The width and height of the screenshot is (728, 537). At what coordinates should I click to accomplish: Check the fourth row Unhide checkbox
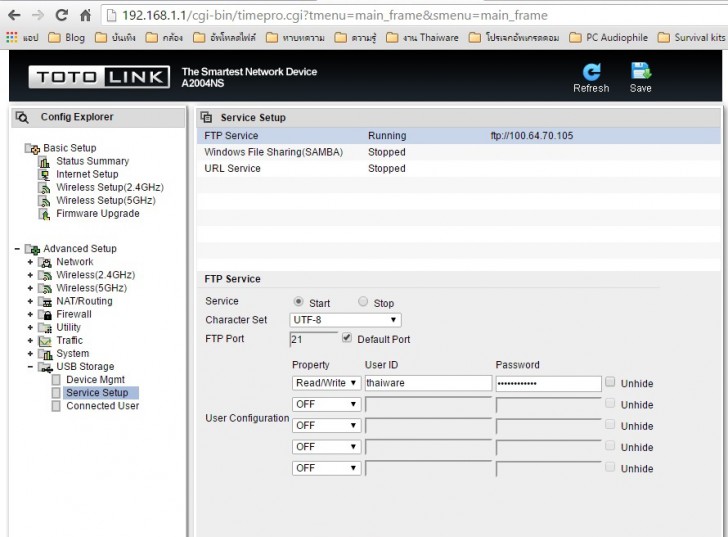610,446
